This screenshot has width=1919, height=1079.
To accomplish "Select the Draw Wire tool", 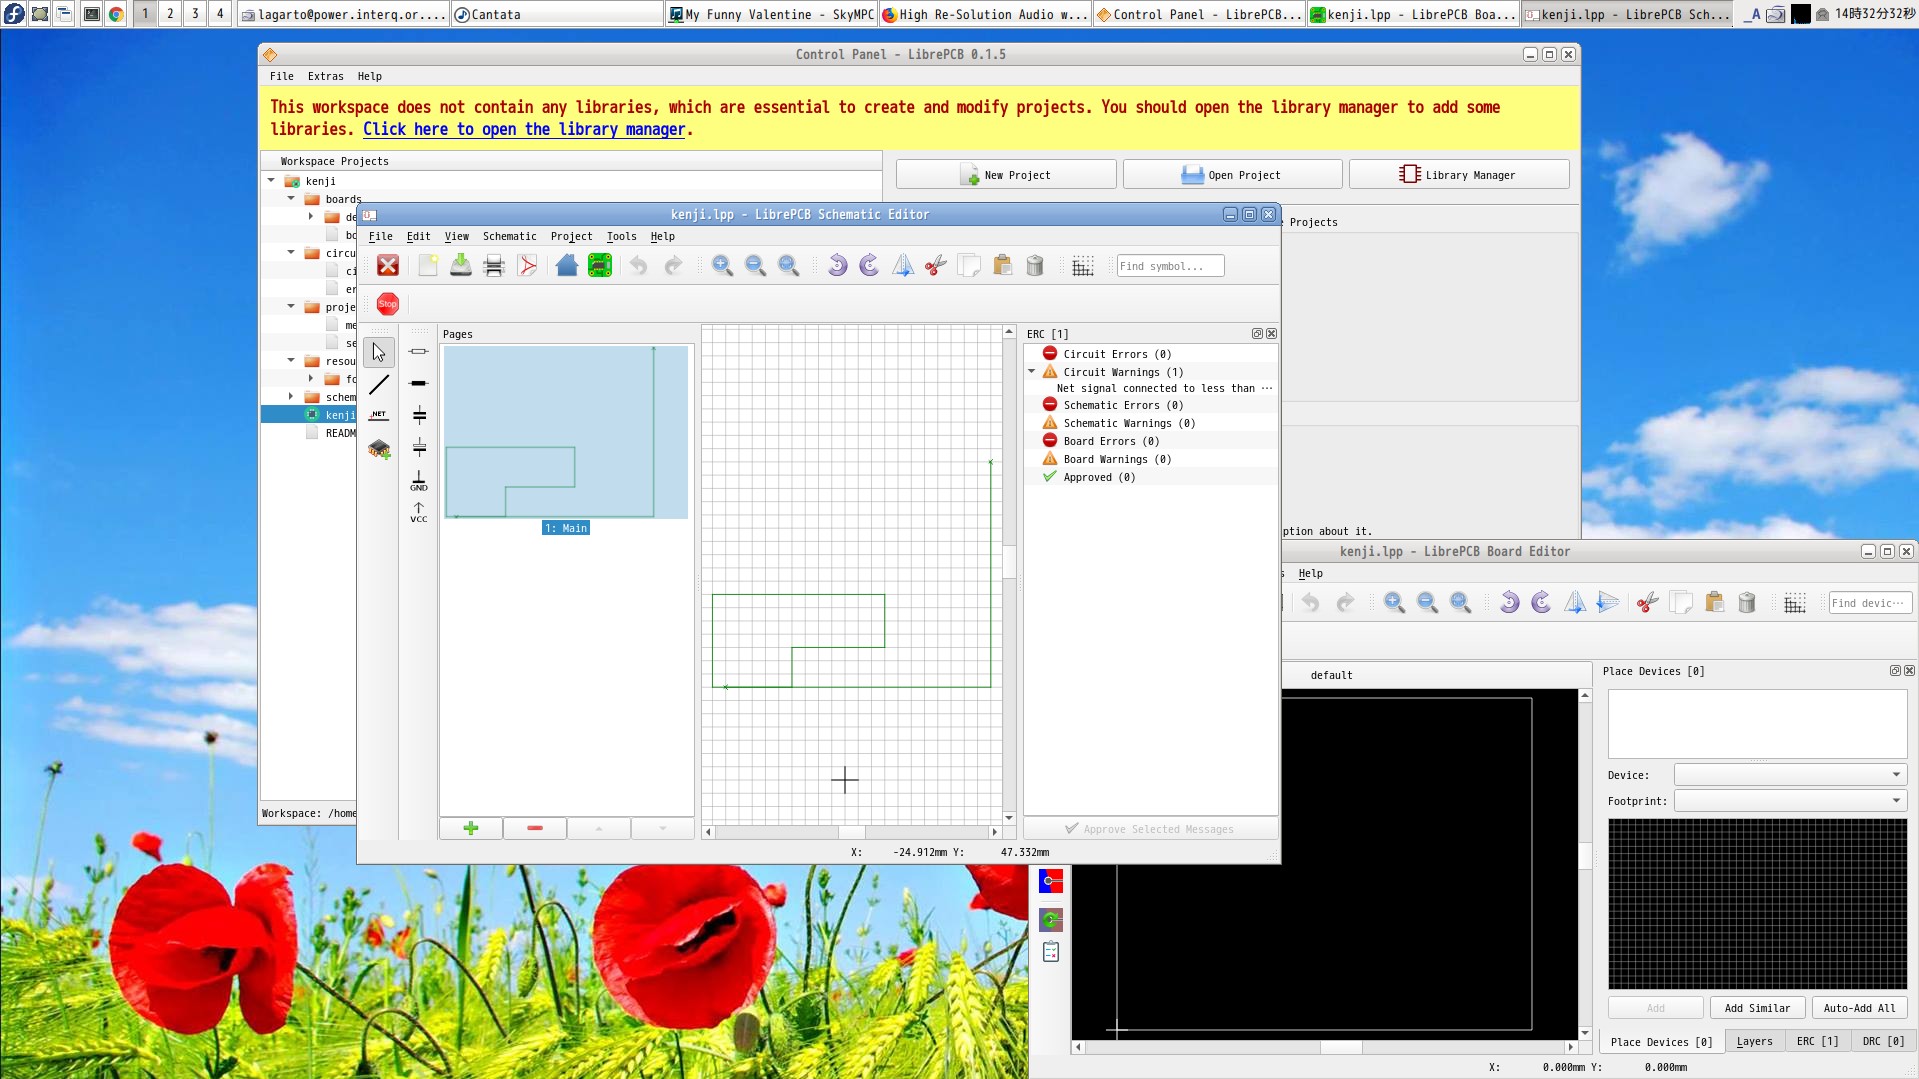I will pyautogui.click(x=379, y=384).
